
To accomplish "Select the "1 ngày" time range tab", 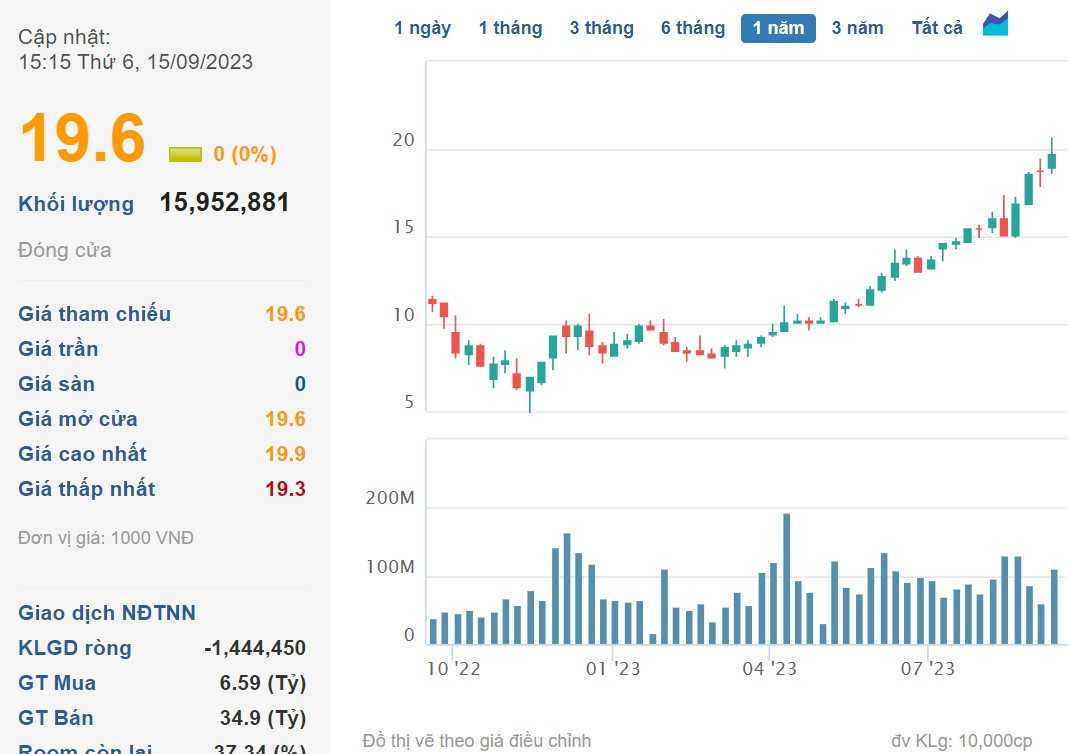I will pyautogui.click(x=422, y=28).
